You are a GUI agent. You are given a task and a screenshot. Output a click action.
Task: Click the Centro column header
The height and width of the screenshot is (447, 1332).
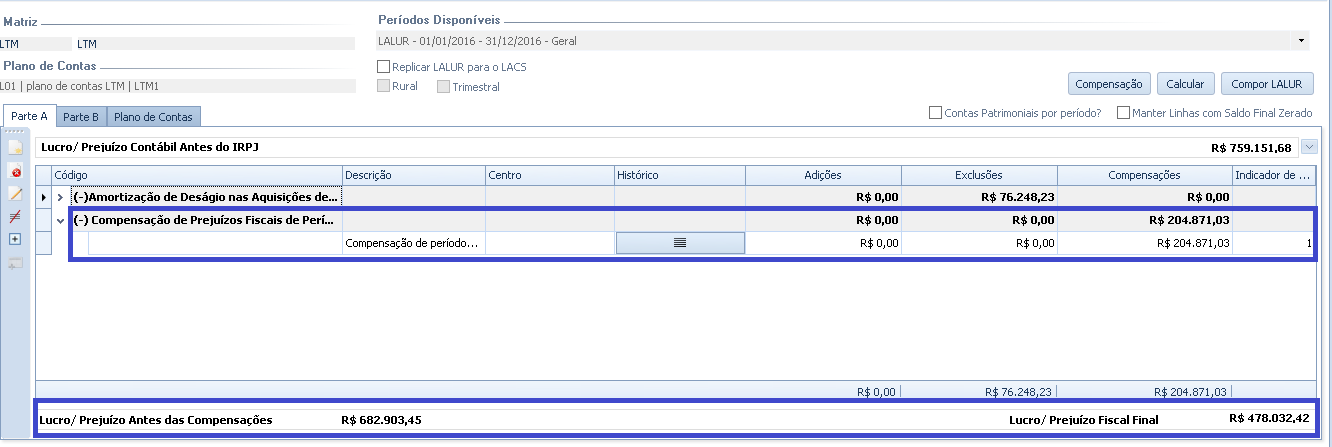pyautogui.click(x=550, y=175)
